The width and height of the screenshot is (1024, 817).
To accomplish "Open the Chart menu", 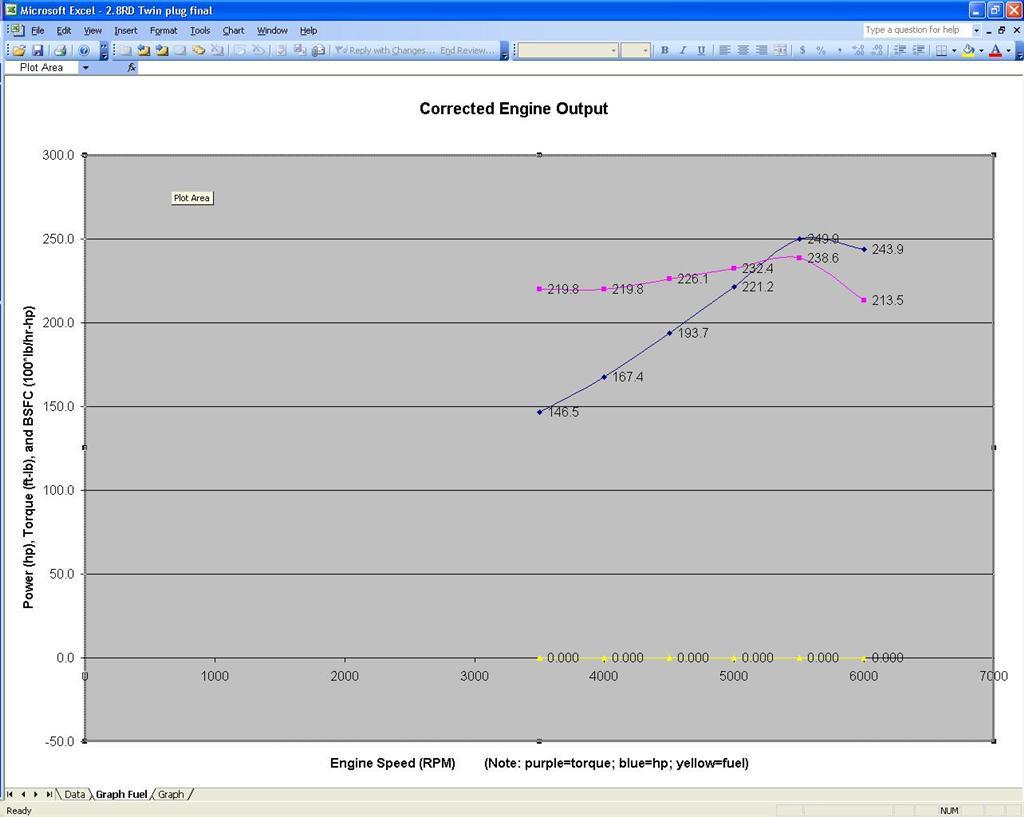I will click(x=233, y=31).
